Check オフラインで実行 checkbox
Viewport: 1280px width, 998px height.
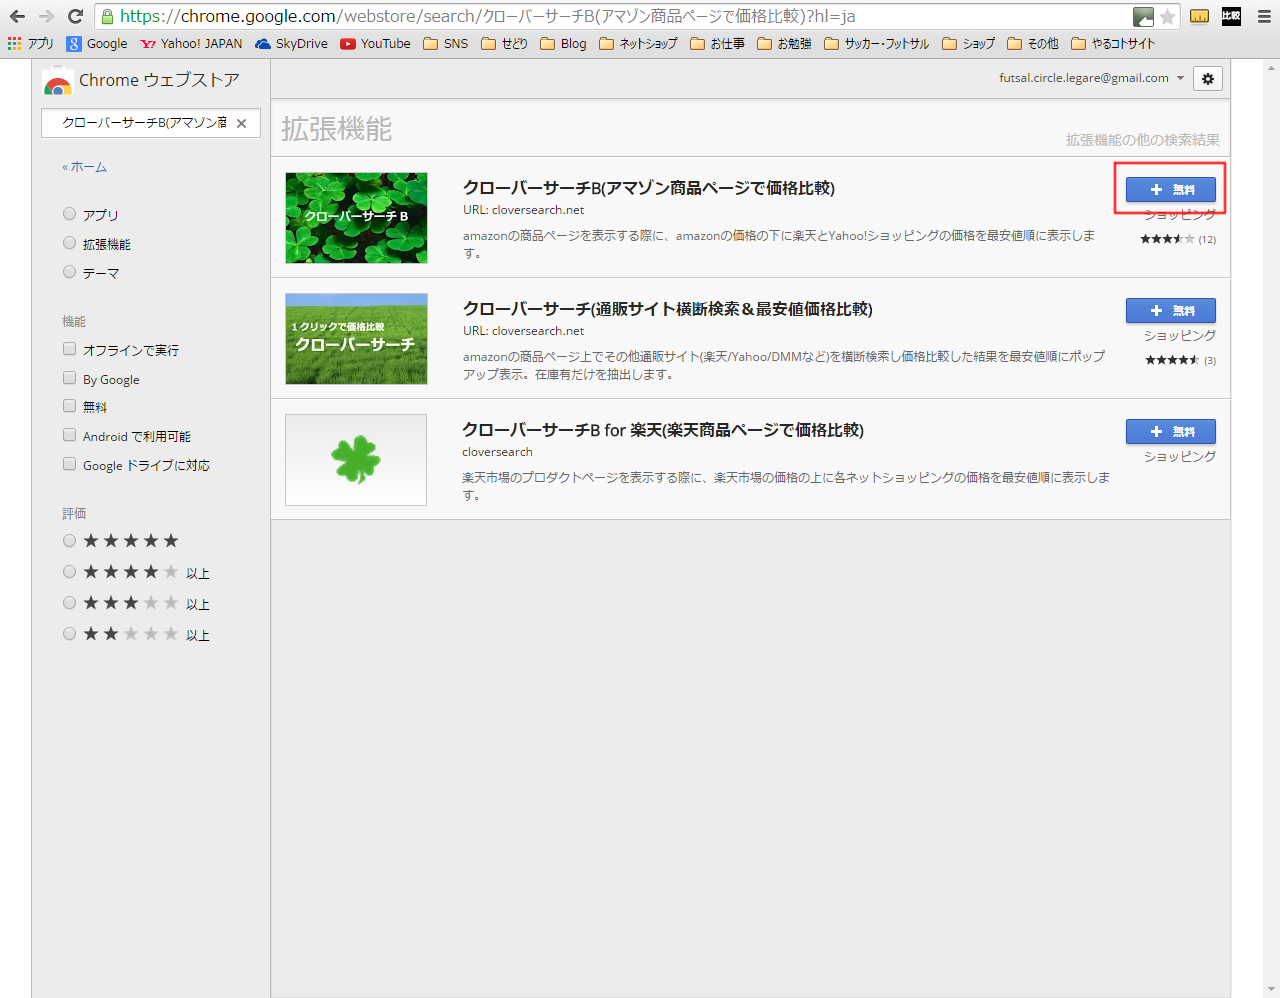click(x=69, y=349)
